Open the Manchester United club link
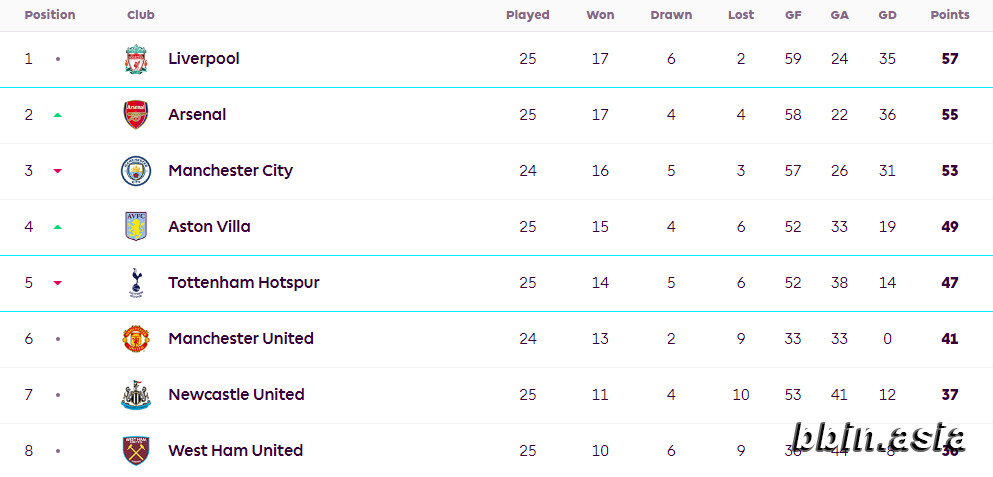993x477 pixels. point(241,338)
